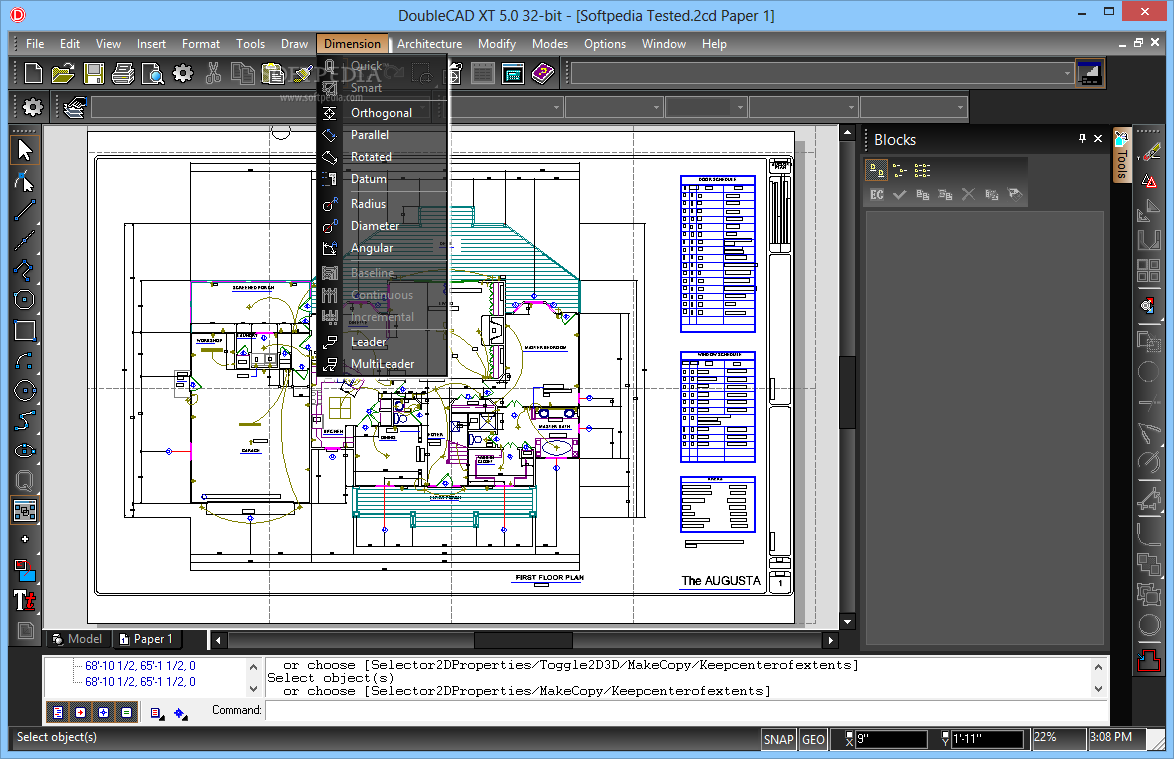1174x759 pixels.
Task: Toggle the fourth icon left of Command line
Action: 127,713
